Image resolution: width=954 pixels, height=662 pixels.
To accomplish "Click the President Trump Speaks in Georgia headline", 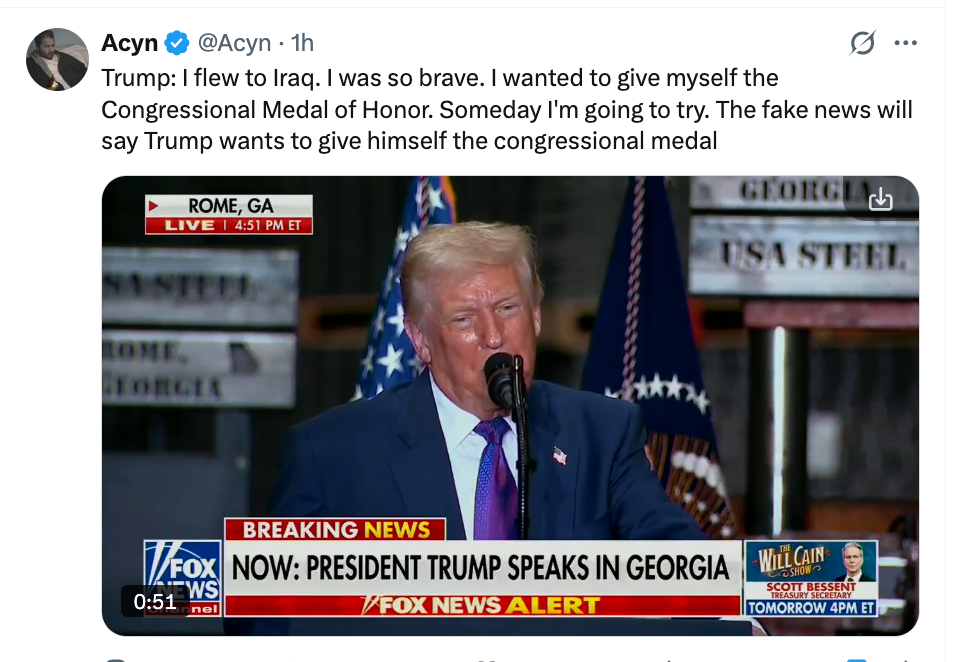I will click(x=481, y=568).
